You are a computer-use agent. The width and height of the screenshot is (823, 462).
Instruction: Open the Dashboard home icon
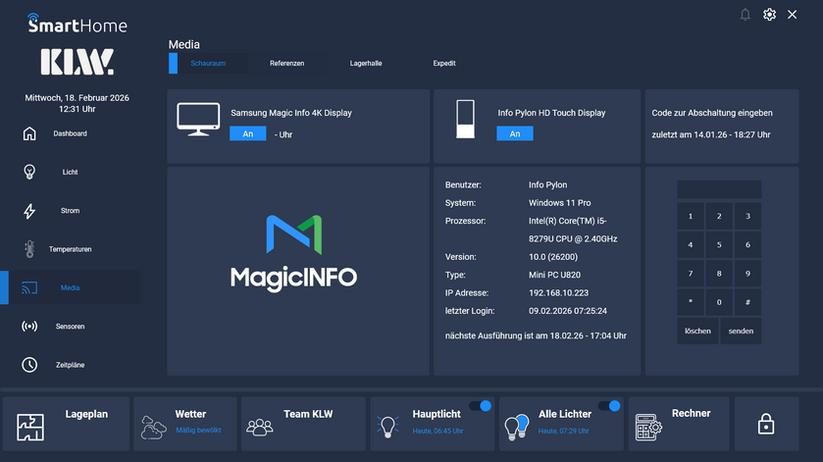[x=29, y=133]
